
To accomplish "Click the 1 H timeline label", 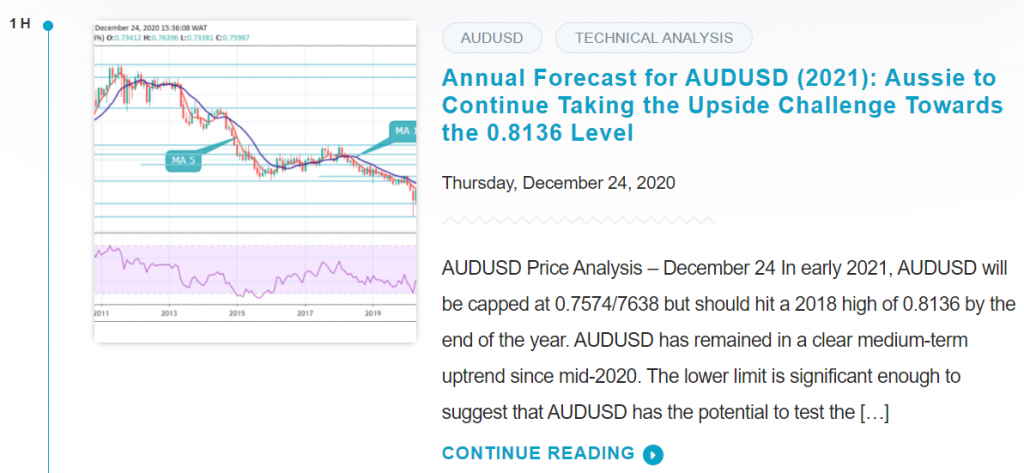I will pos(20,22).
